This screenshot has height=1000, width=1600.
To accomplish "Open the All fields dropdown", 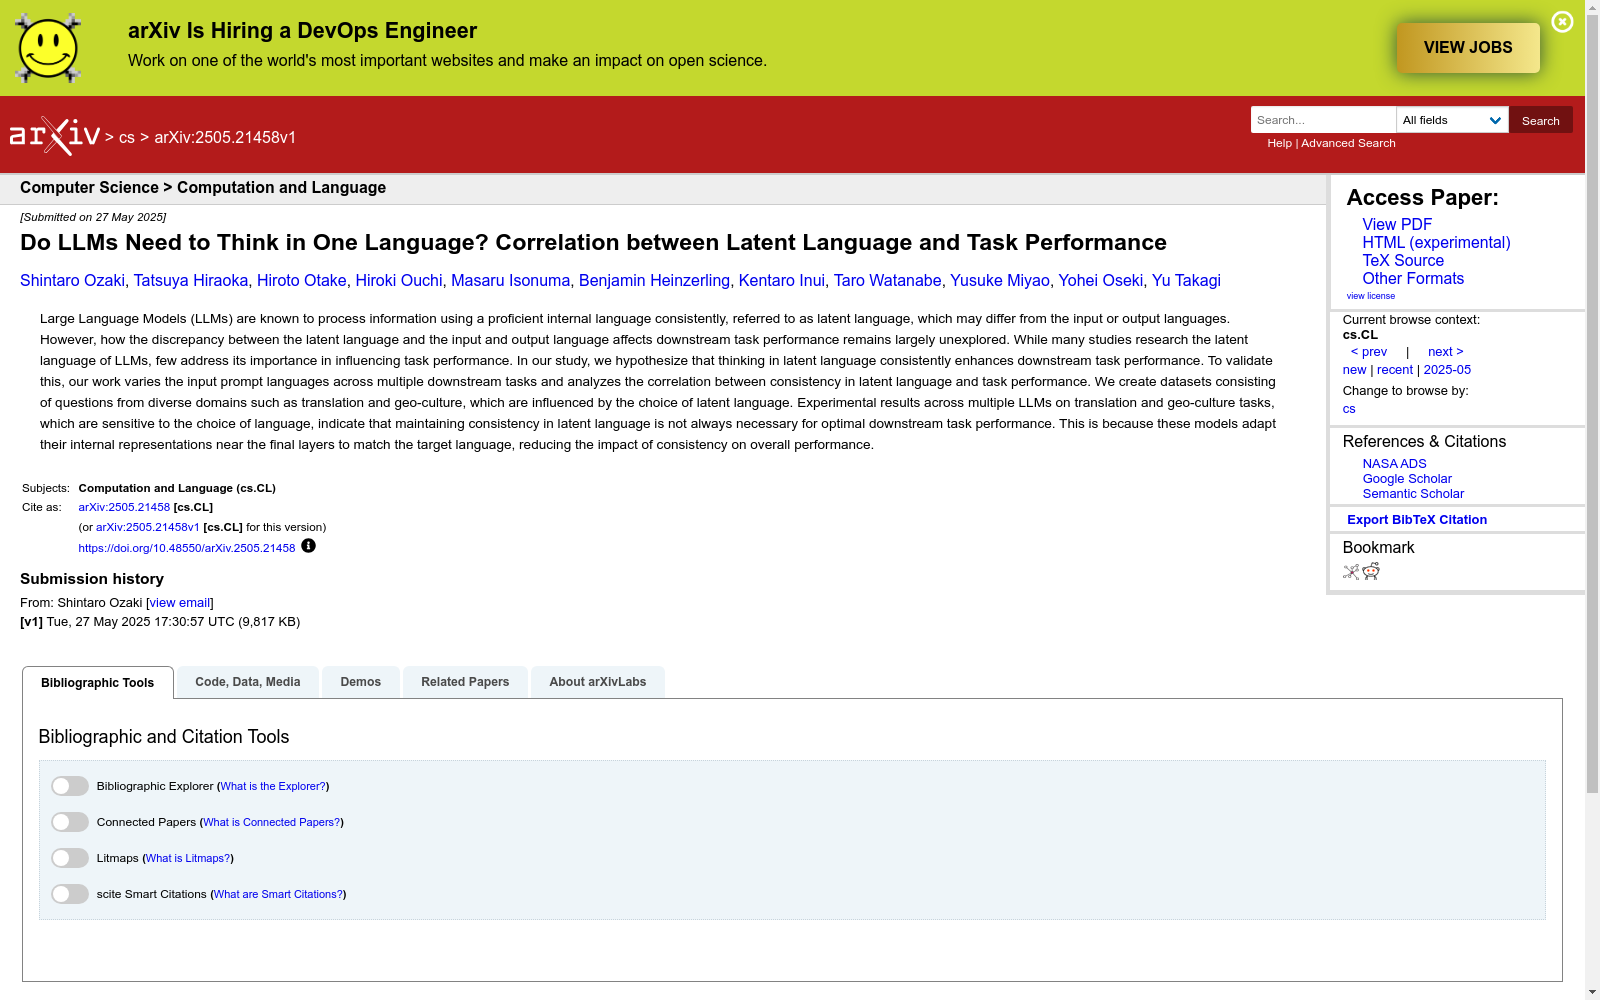I will tap(1452, 120).
